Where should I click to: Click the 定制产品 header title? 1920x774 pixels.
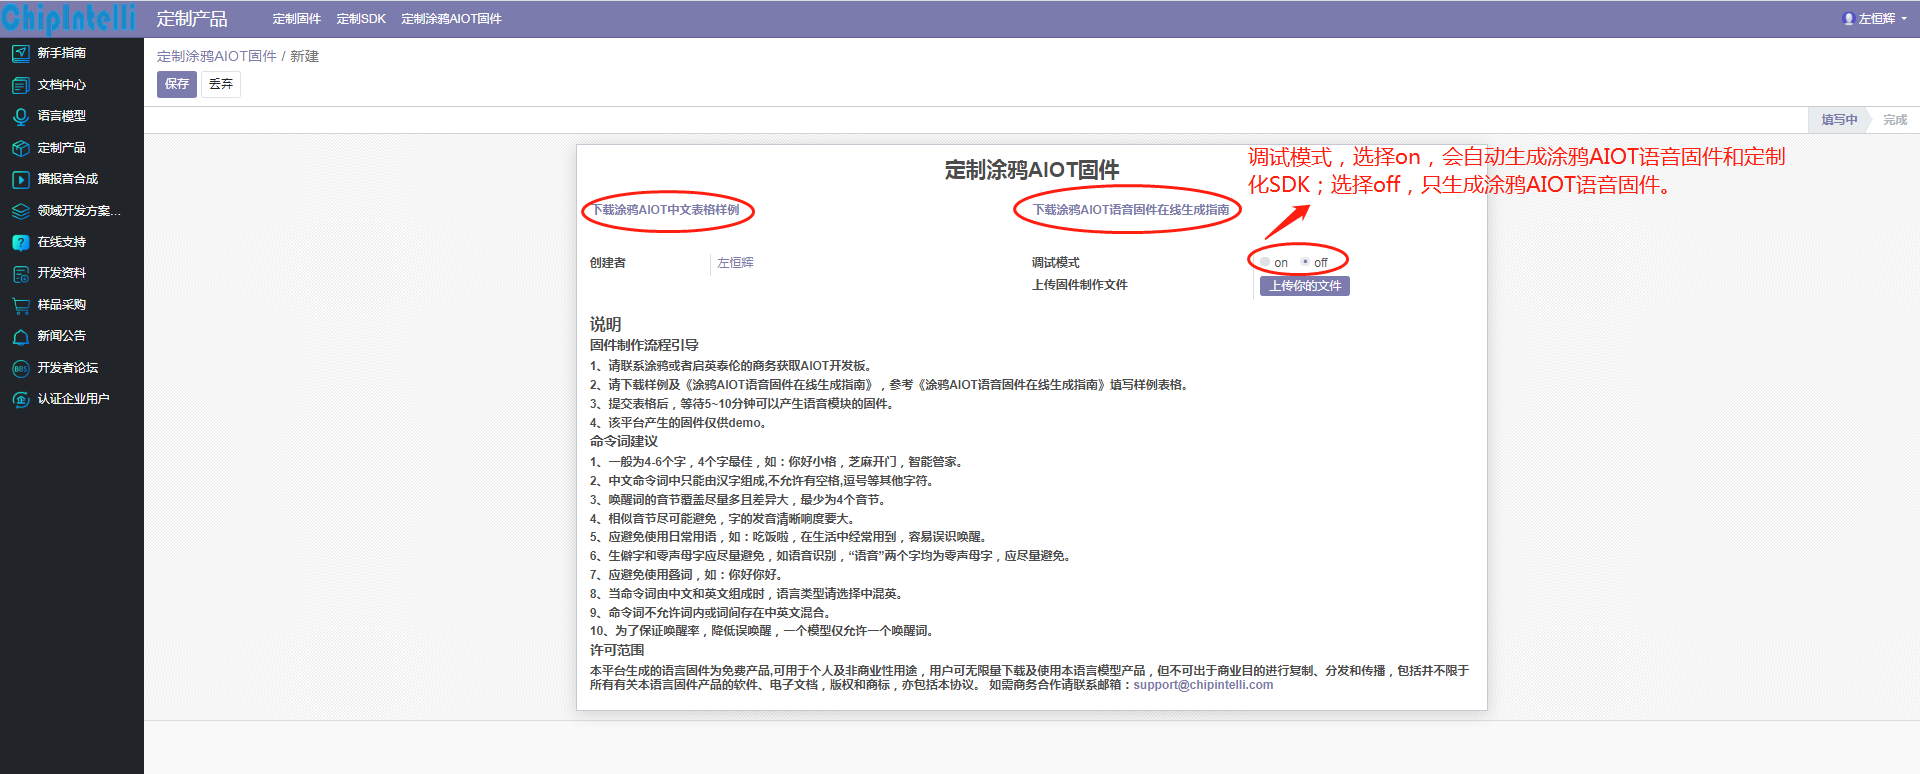click(x=192, y=19)
